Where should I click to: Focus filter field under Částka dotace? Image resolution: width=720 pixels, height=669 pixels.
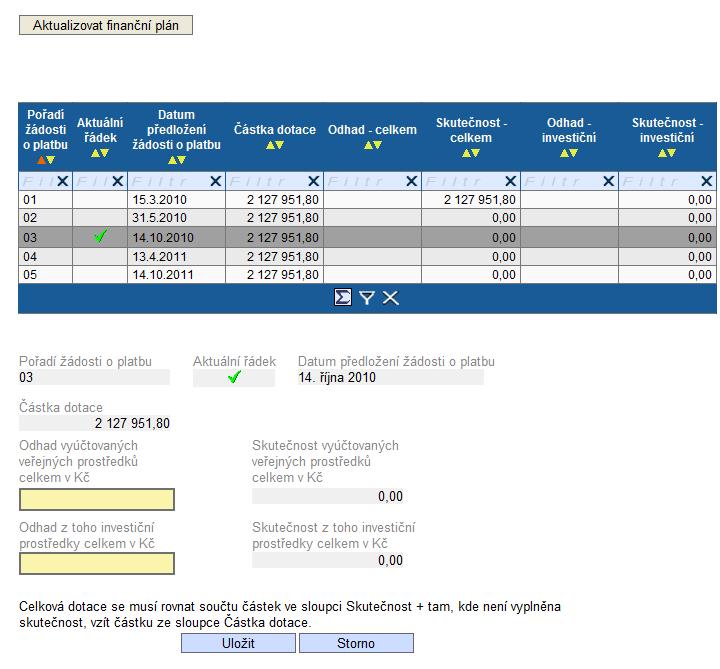(267, 181)
